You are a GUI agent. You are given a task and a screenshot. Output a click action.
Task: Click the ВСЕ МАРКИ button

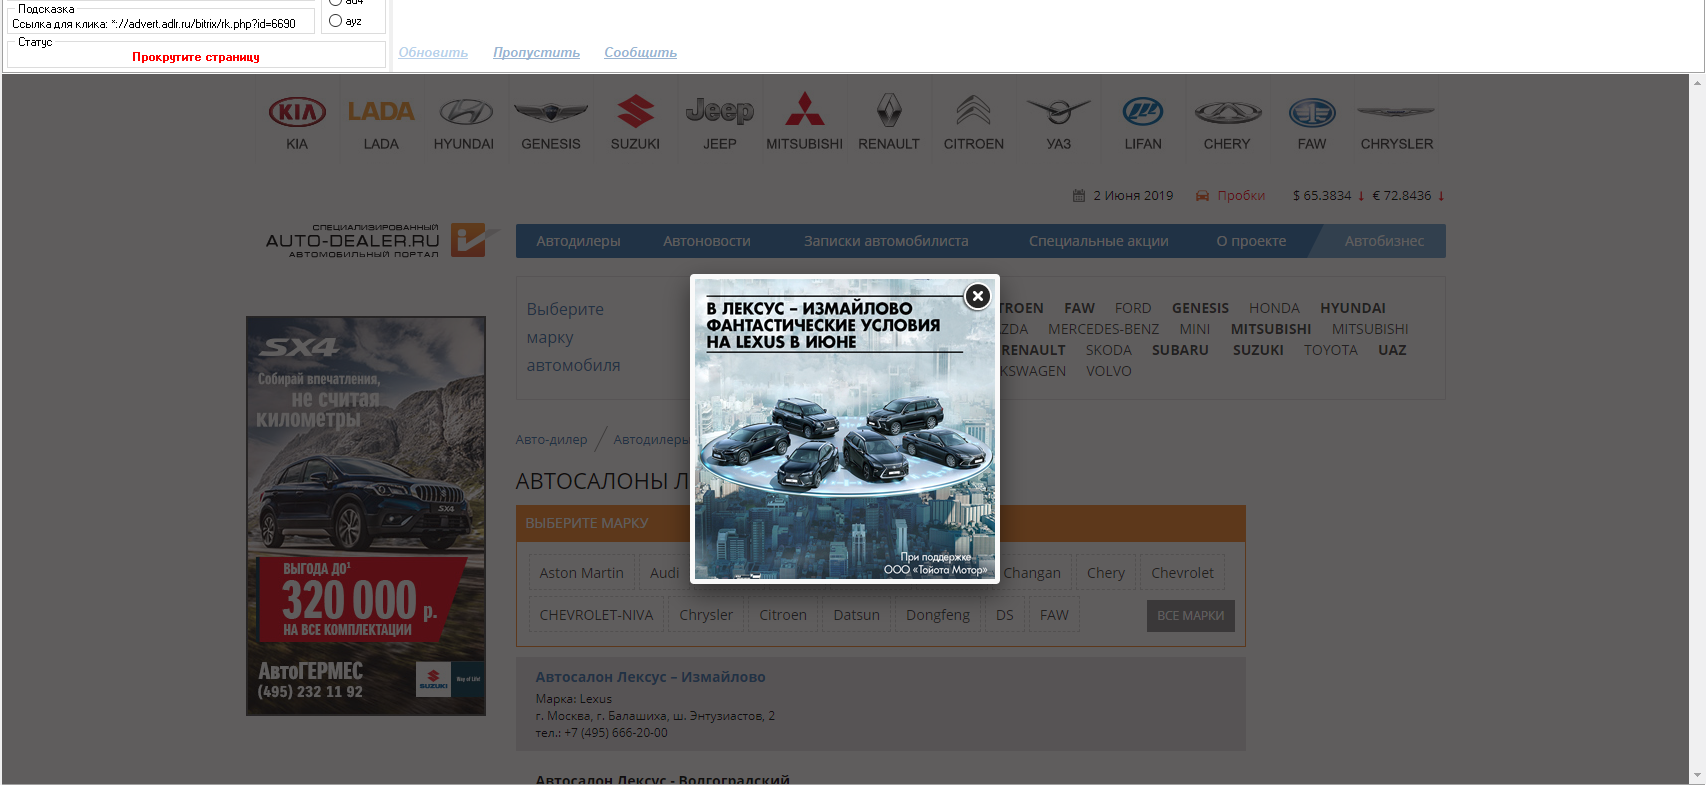pyautogui.click(x=1190, y=616)
